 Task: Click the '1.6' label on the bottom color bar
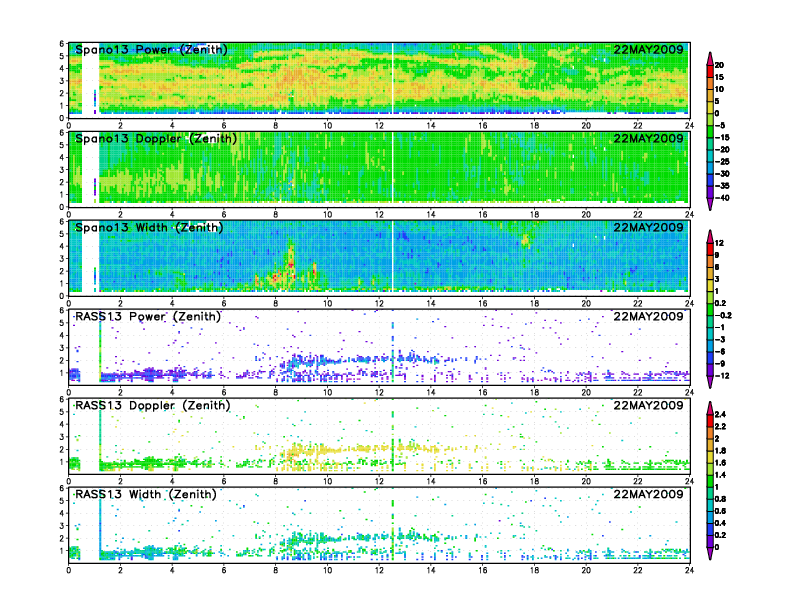721,463
